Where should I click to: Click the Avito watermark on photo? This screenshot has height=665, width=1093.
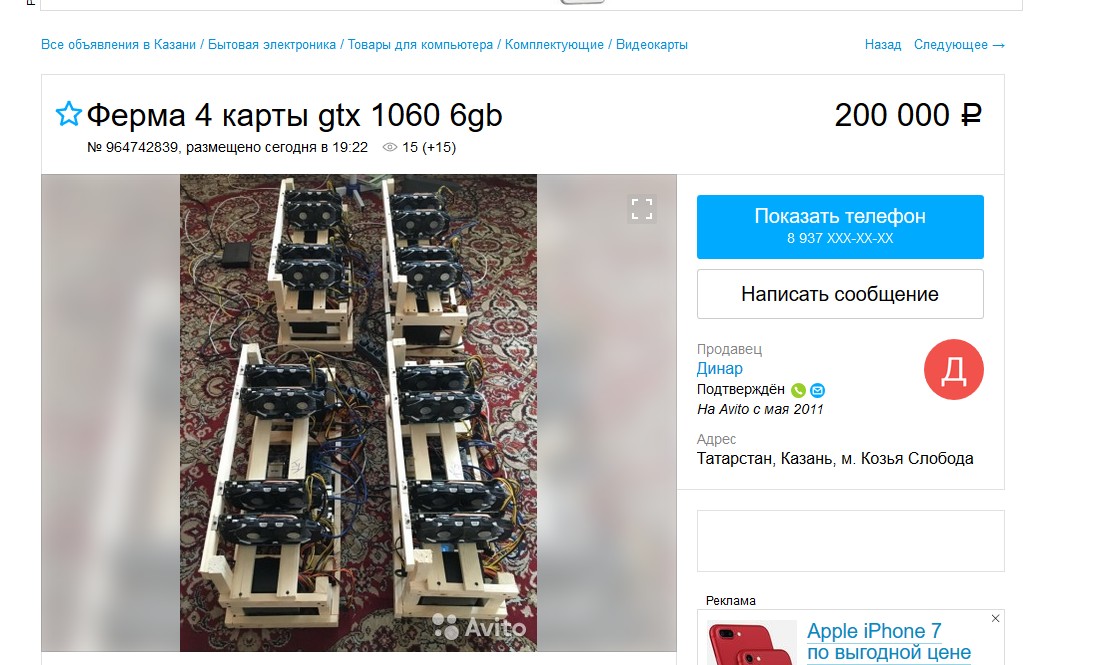(x=480, y=627)
